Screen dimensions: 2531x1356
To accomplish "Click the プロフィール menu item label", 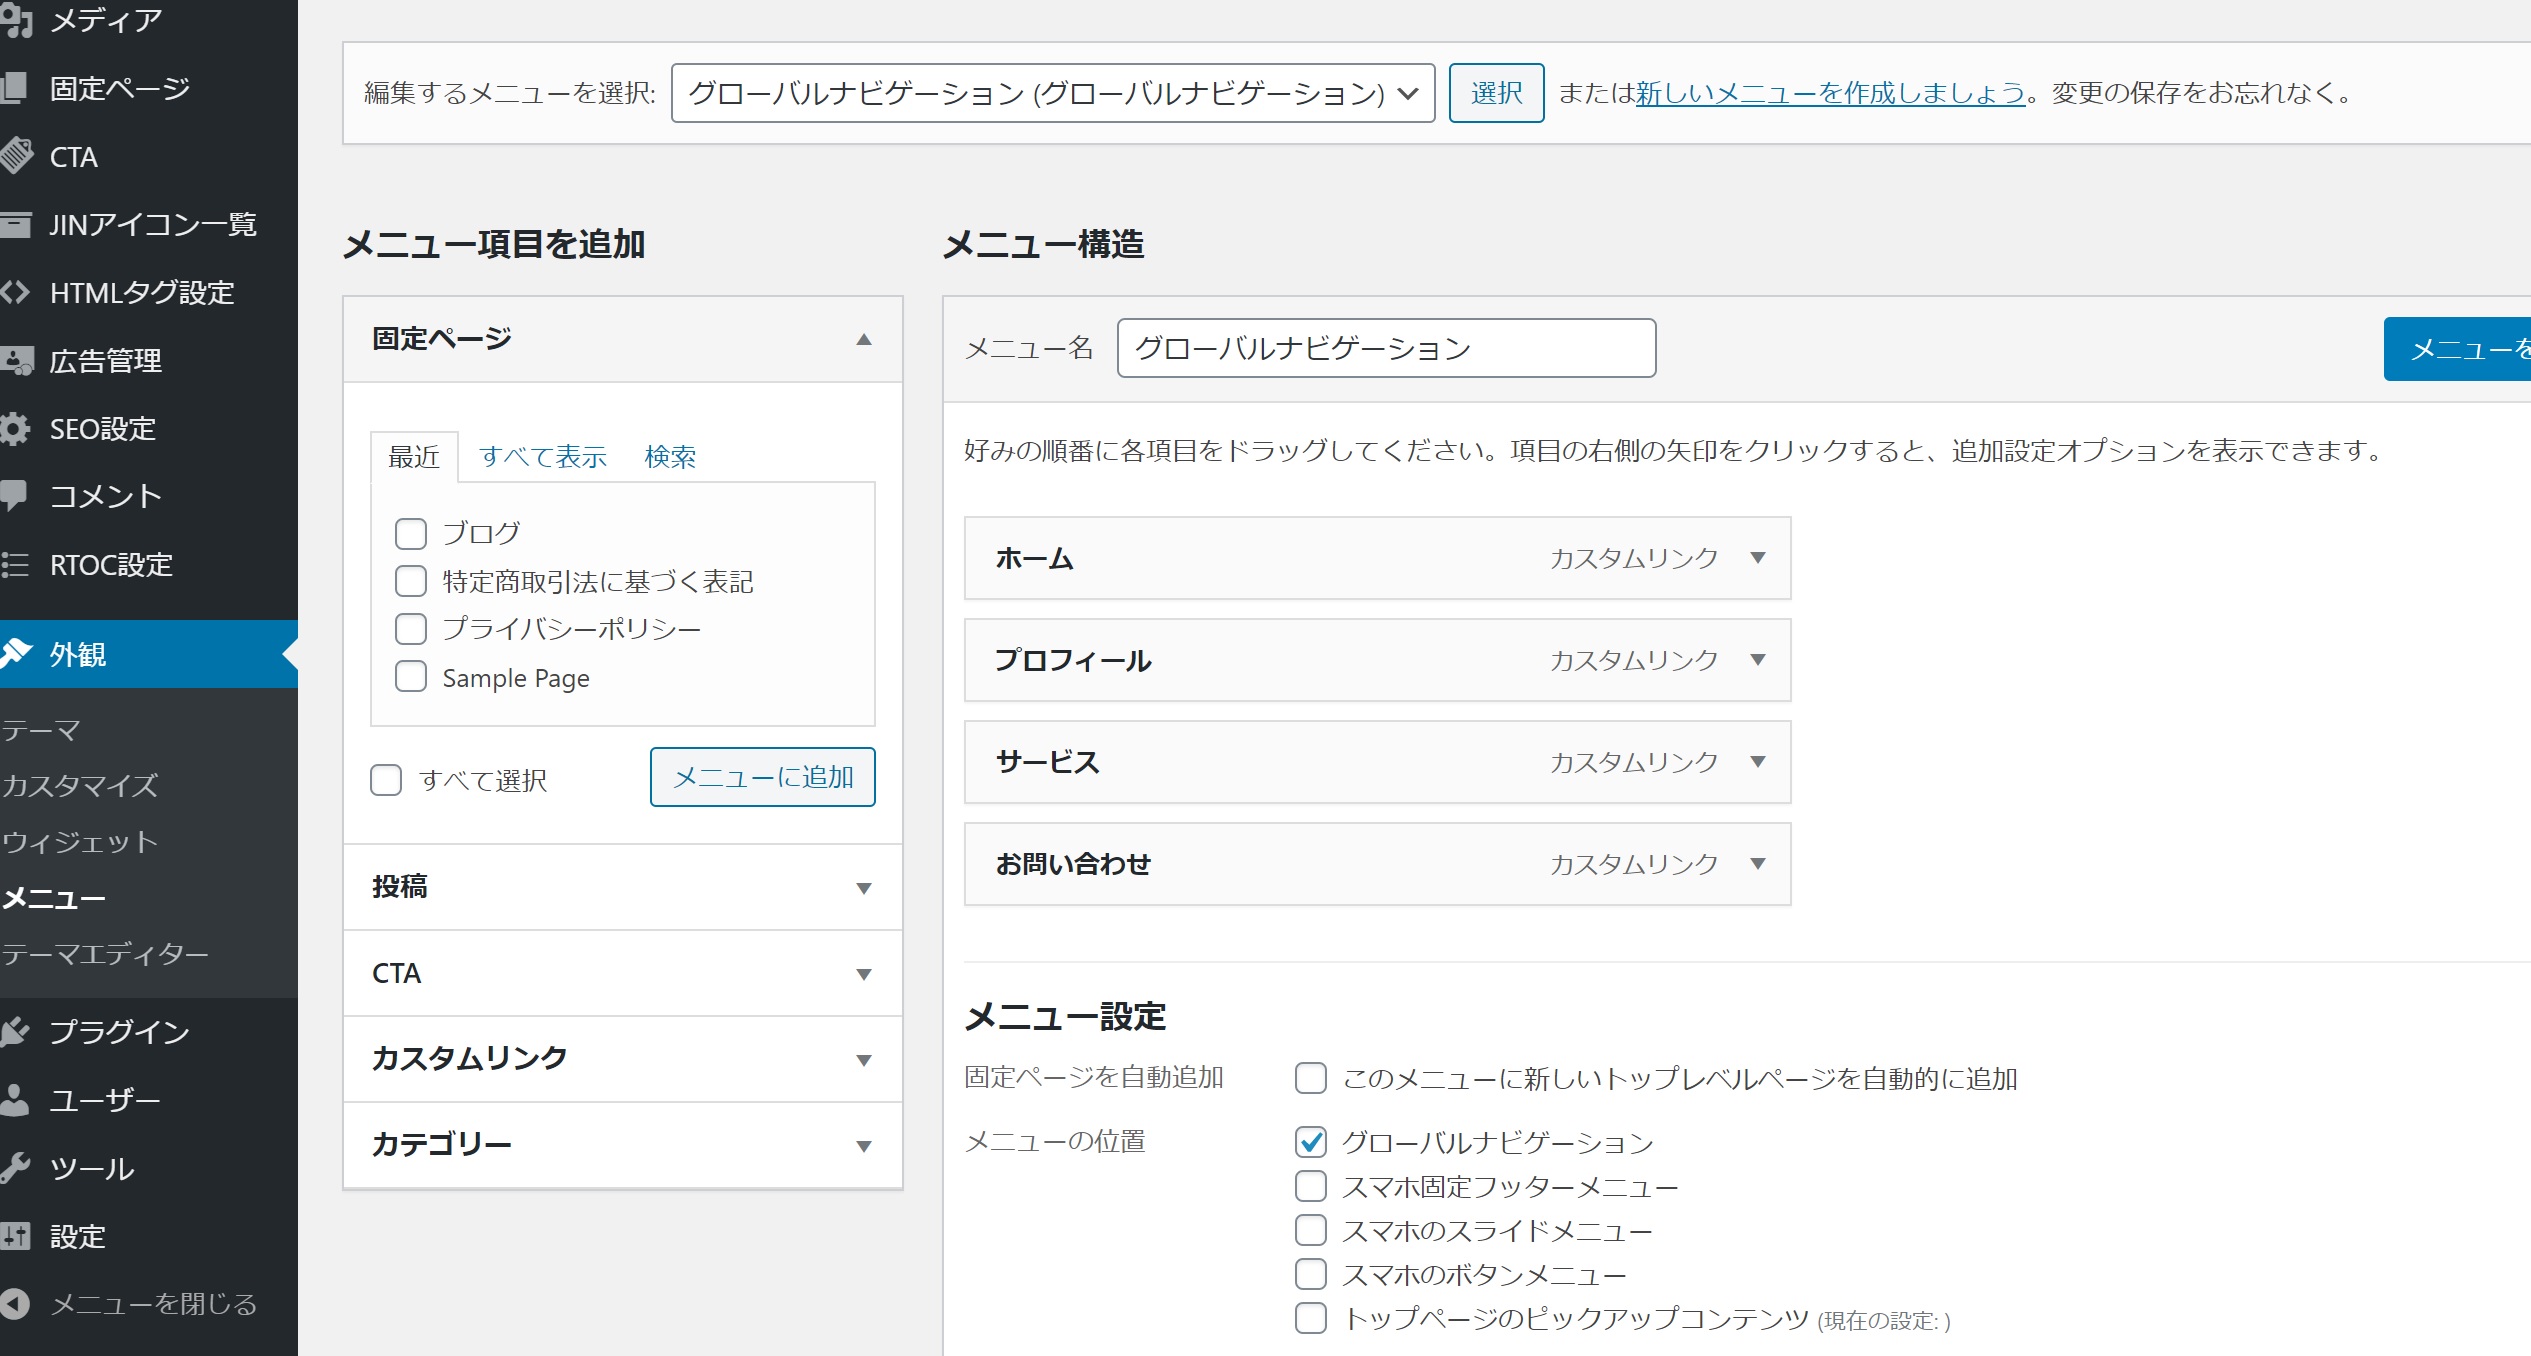I will (x=1074, y=660).
